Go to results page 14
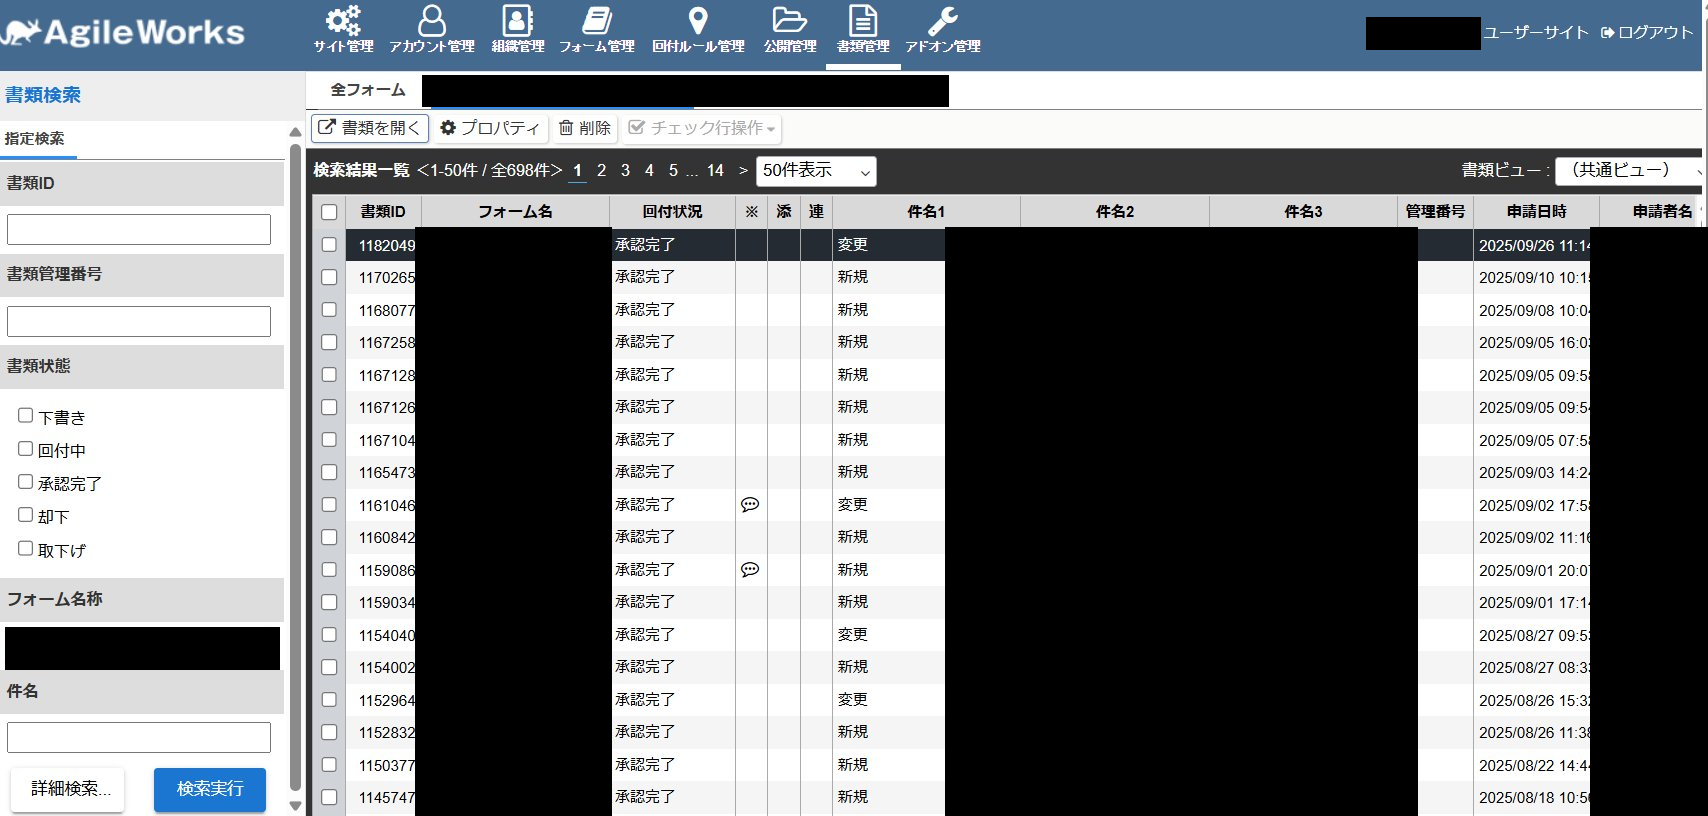The image size is (1708, 816). click(x=715, y=171)
